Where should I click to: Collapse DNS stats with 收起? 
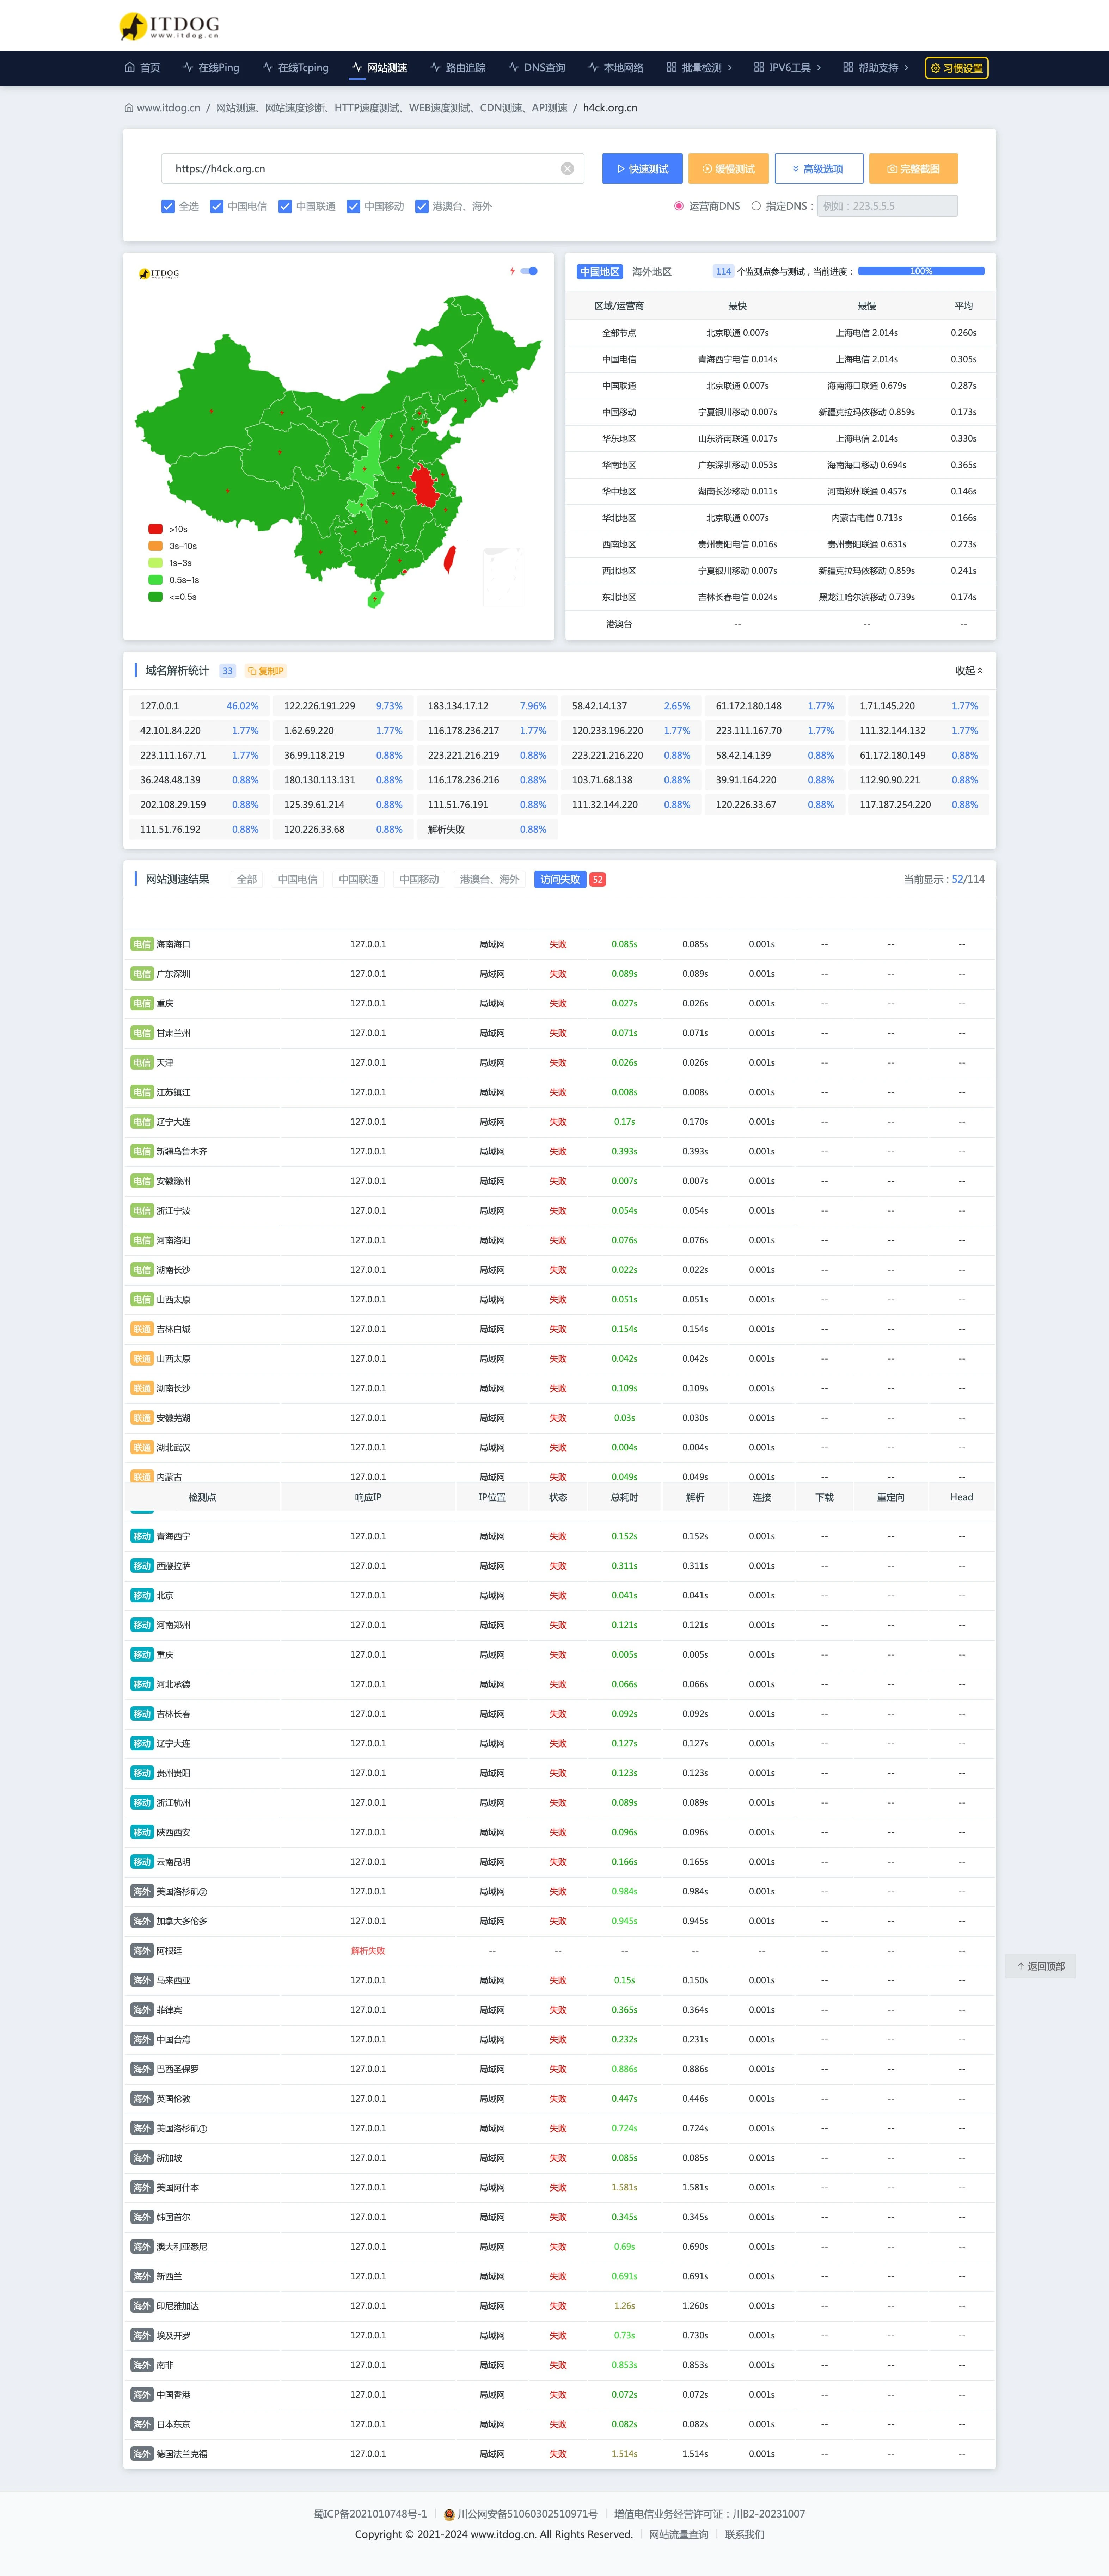pos(968,671)
